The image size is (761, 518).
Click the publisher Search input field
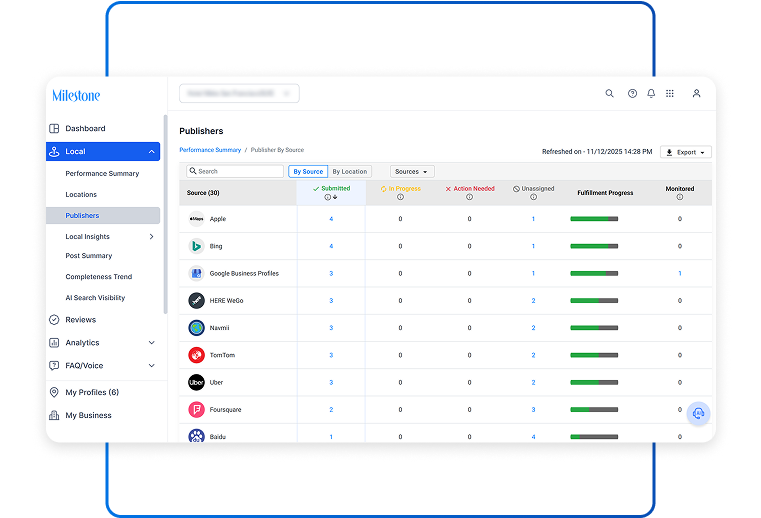coord(238,172)
